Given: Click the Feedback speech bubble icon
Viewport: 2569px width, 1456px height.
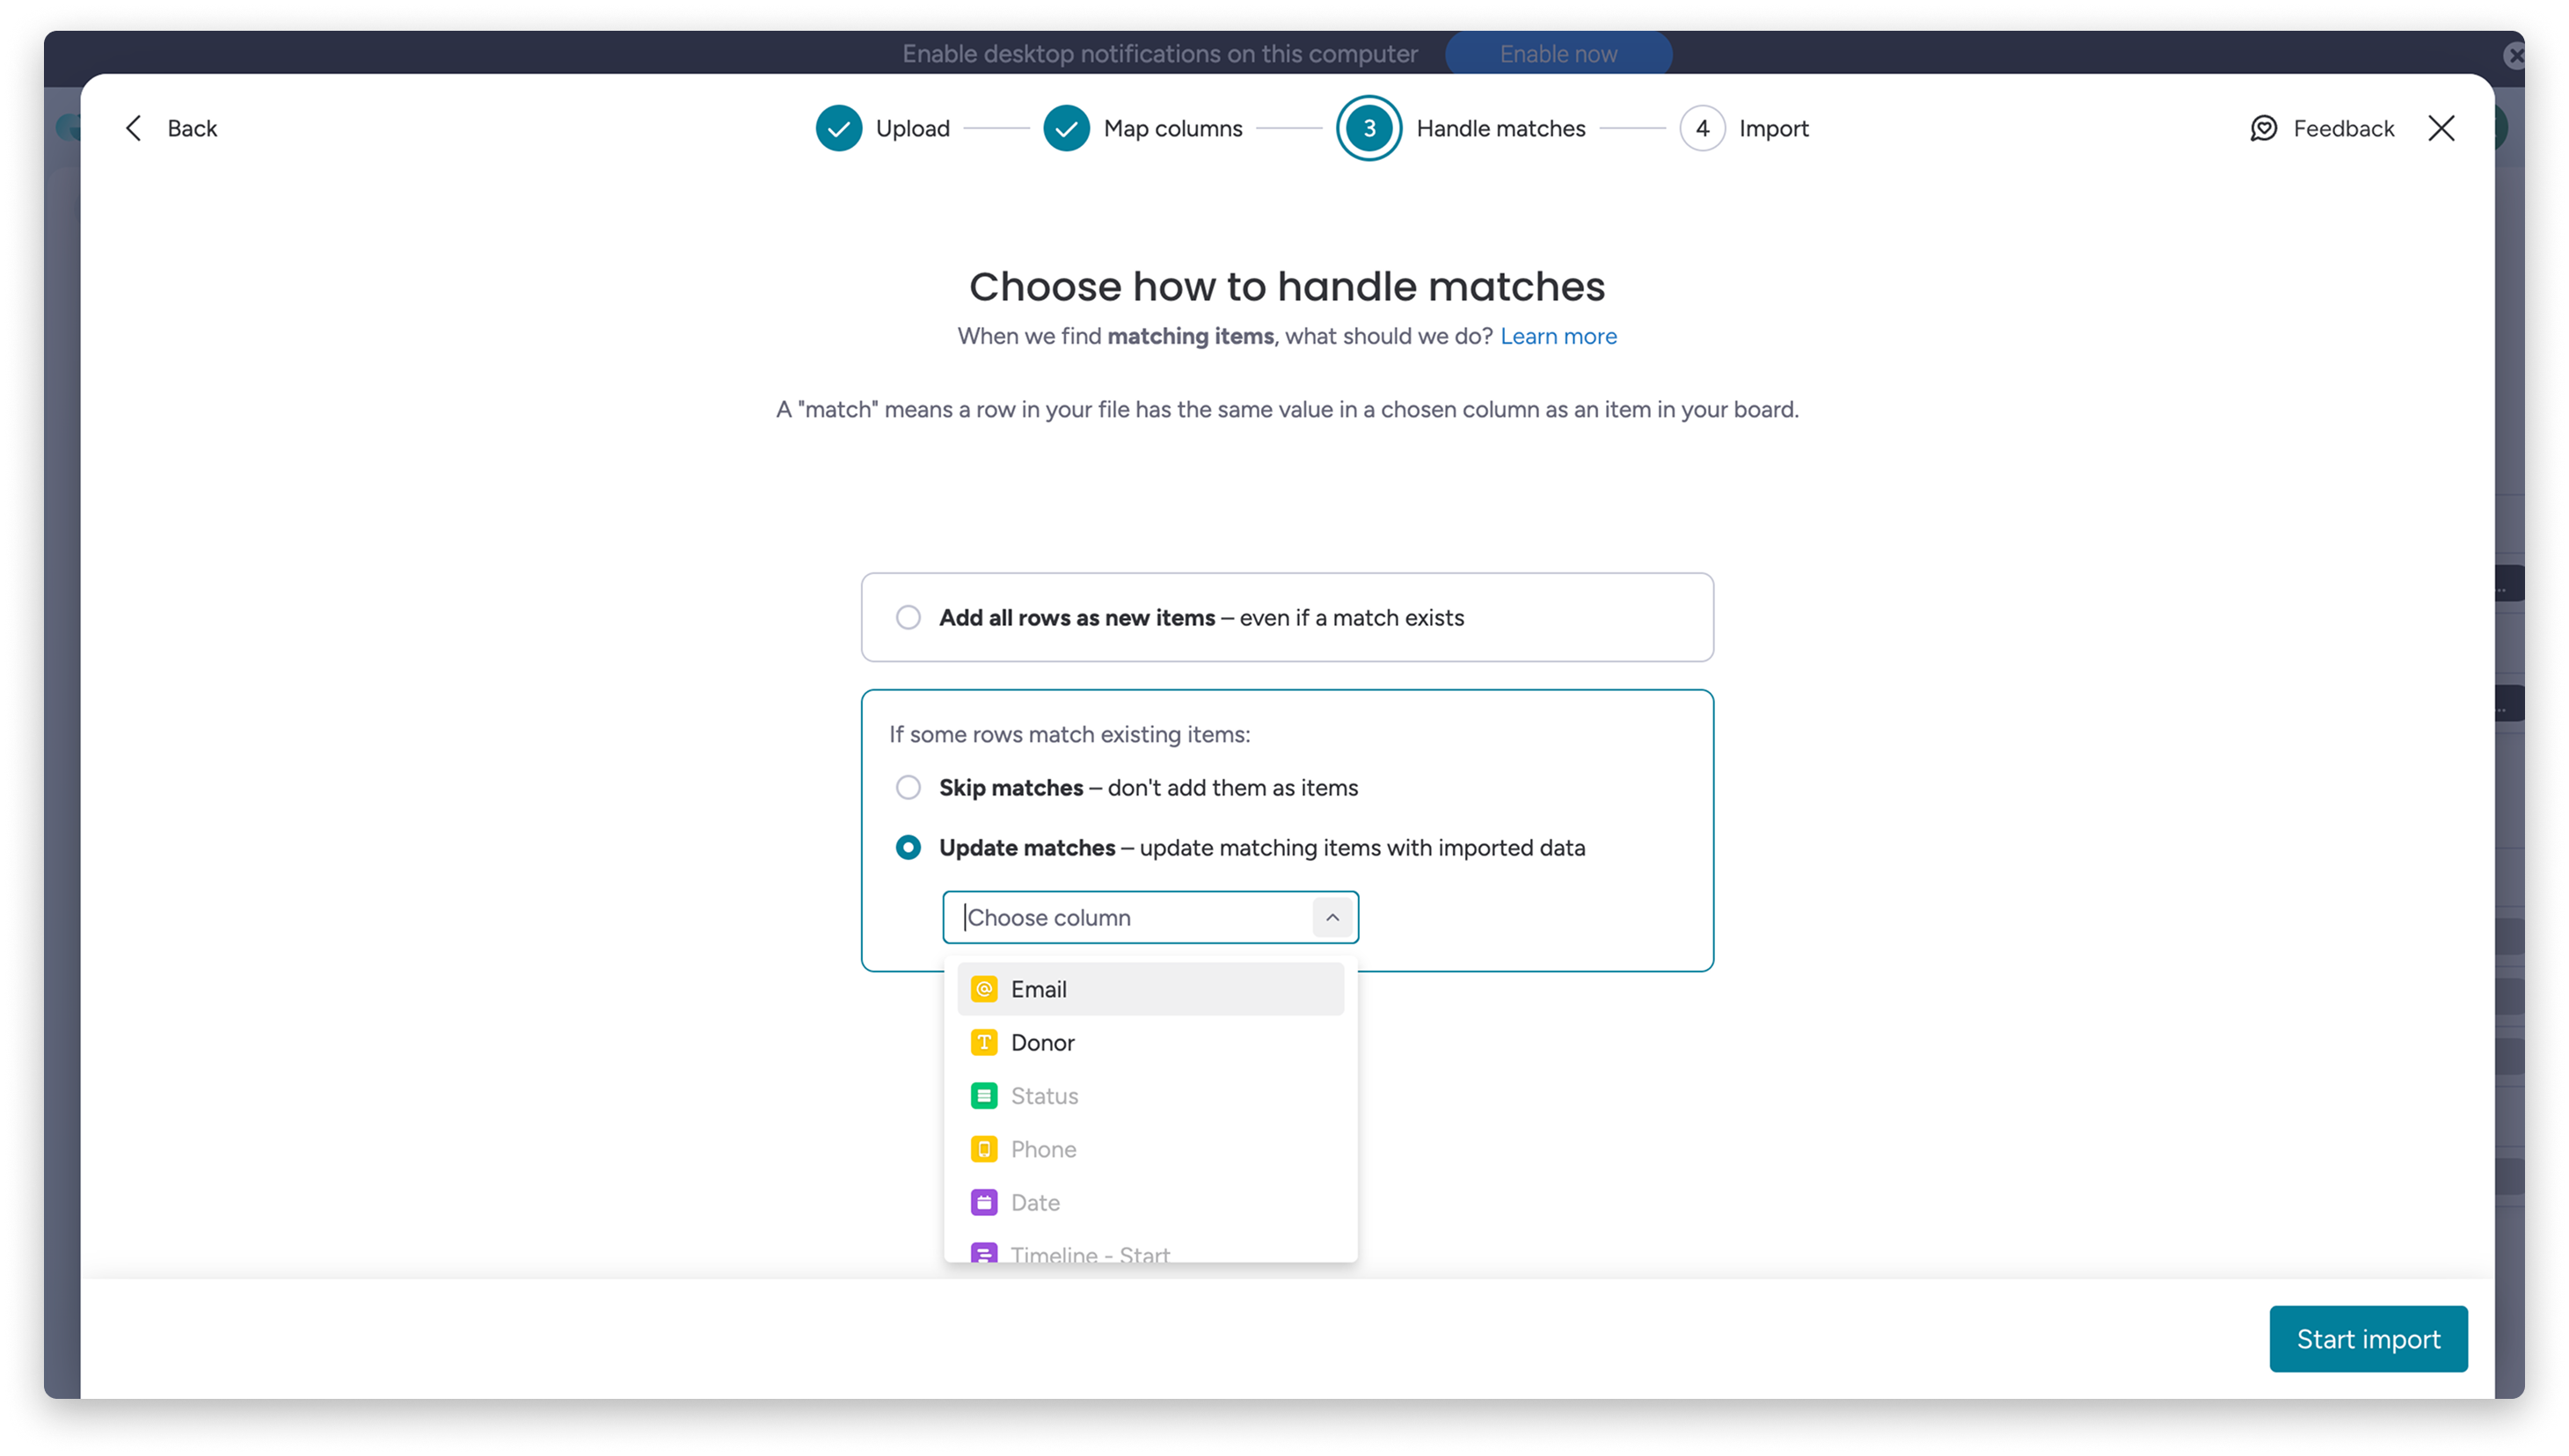Looking at the screenshot, I should pos(2263,128).
